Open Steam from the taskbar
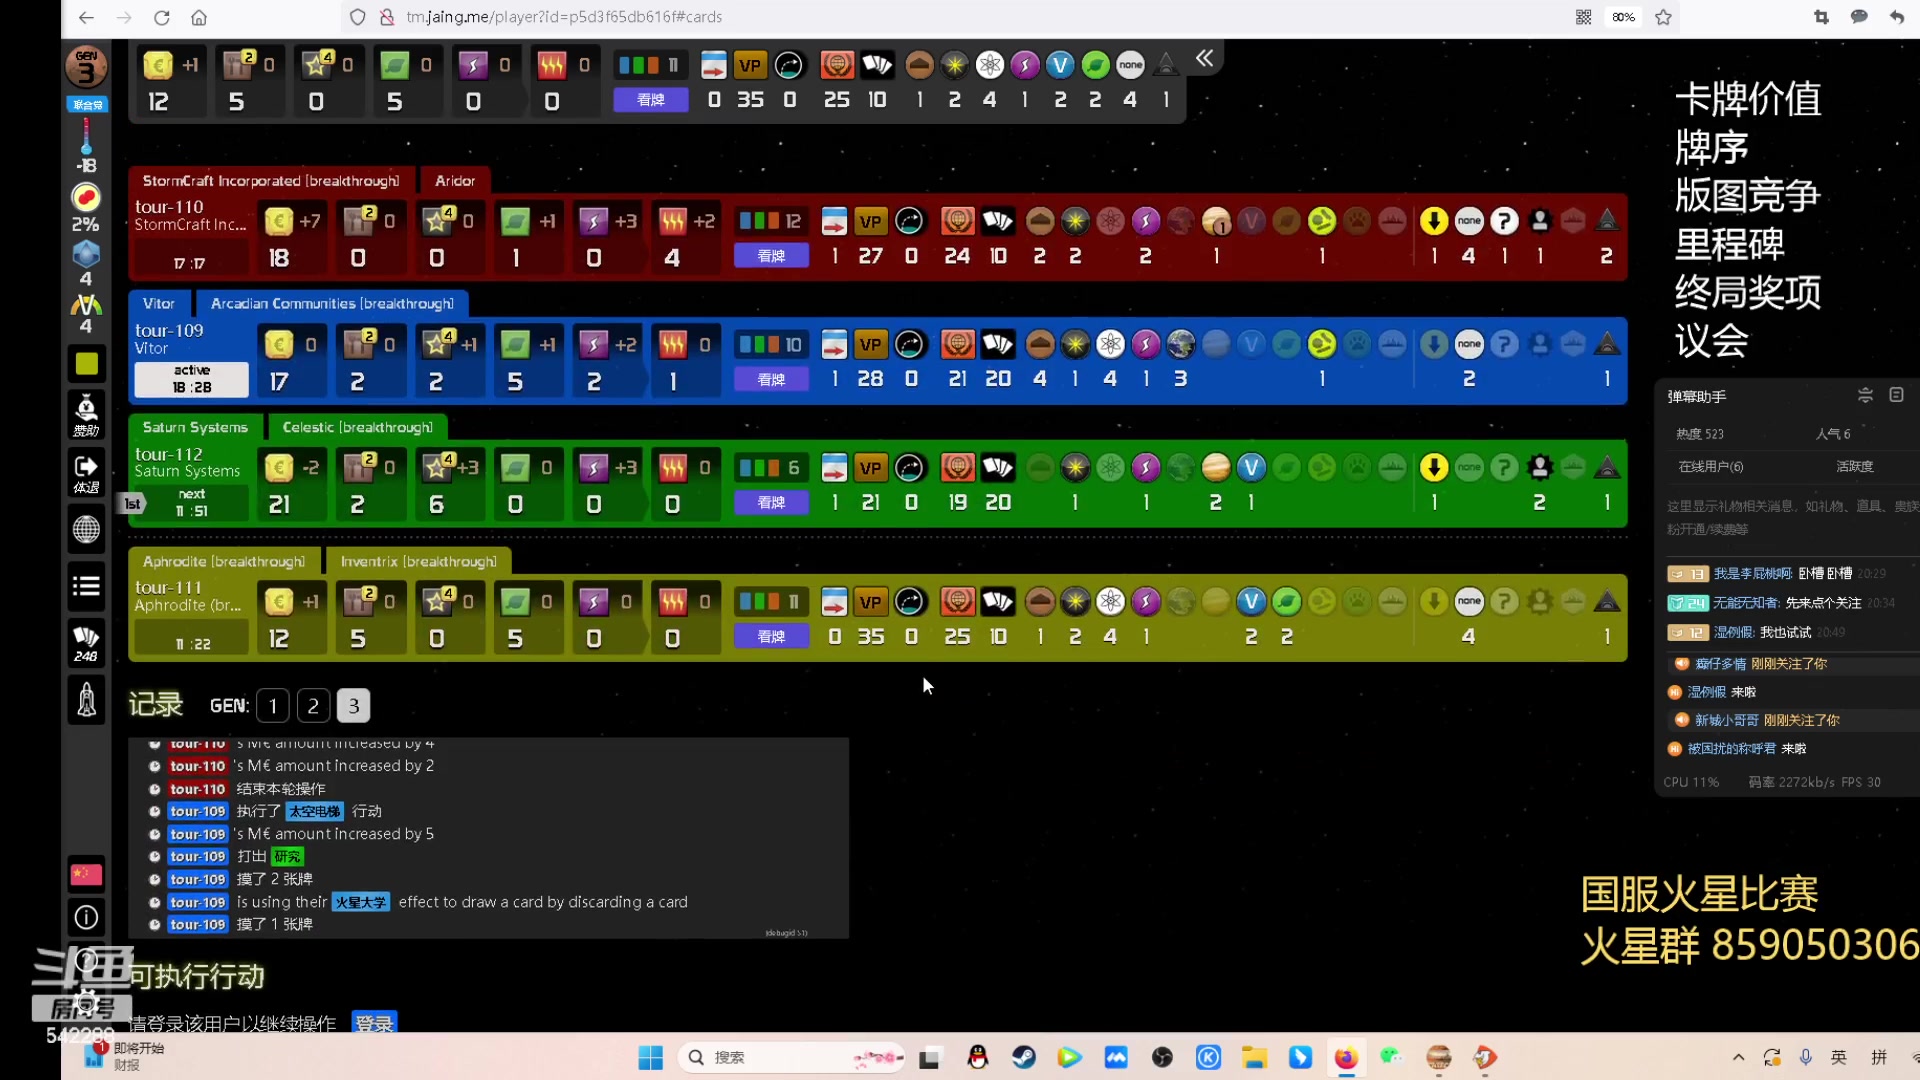Viewport: 1920px width, 1080px height. tap(1024, 1057)
